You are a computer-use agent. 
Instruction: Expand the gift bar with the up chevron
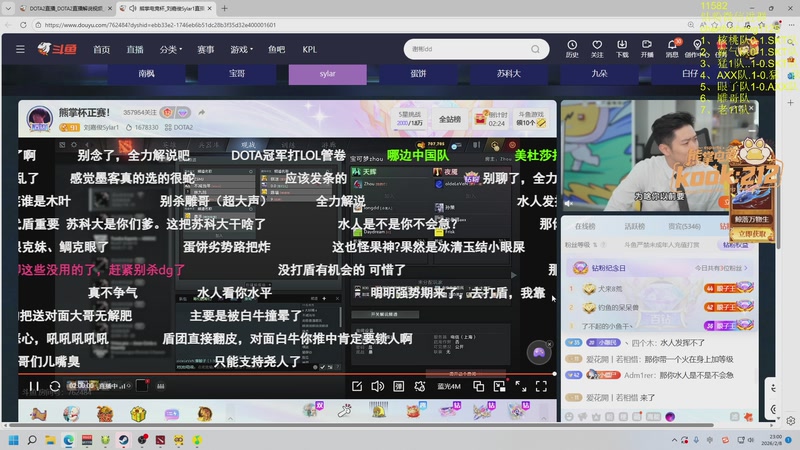point(230,418)
